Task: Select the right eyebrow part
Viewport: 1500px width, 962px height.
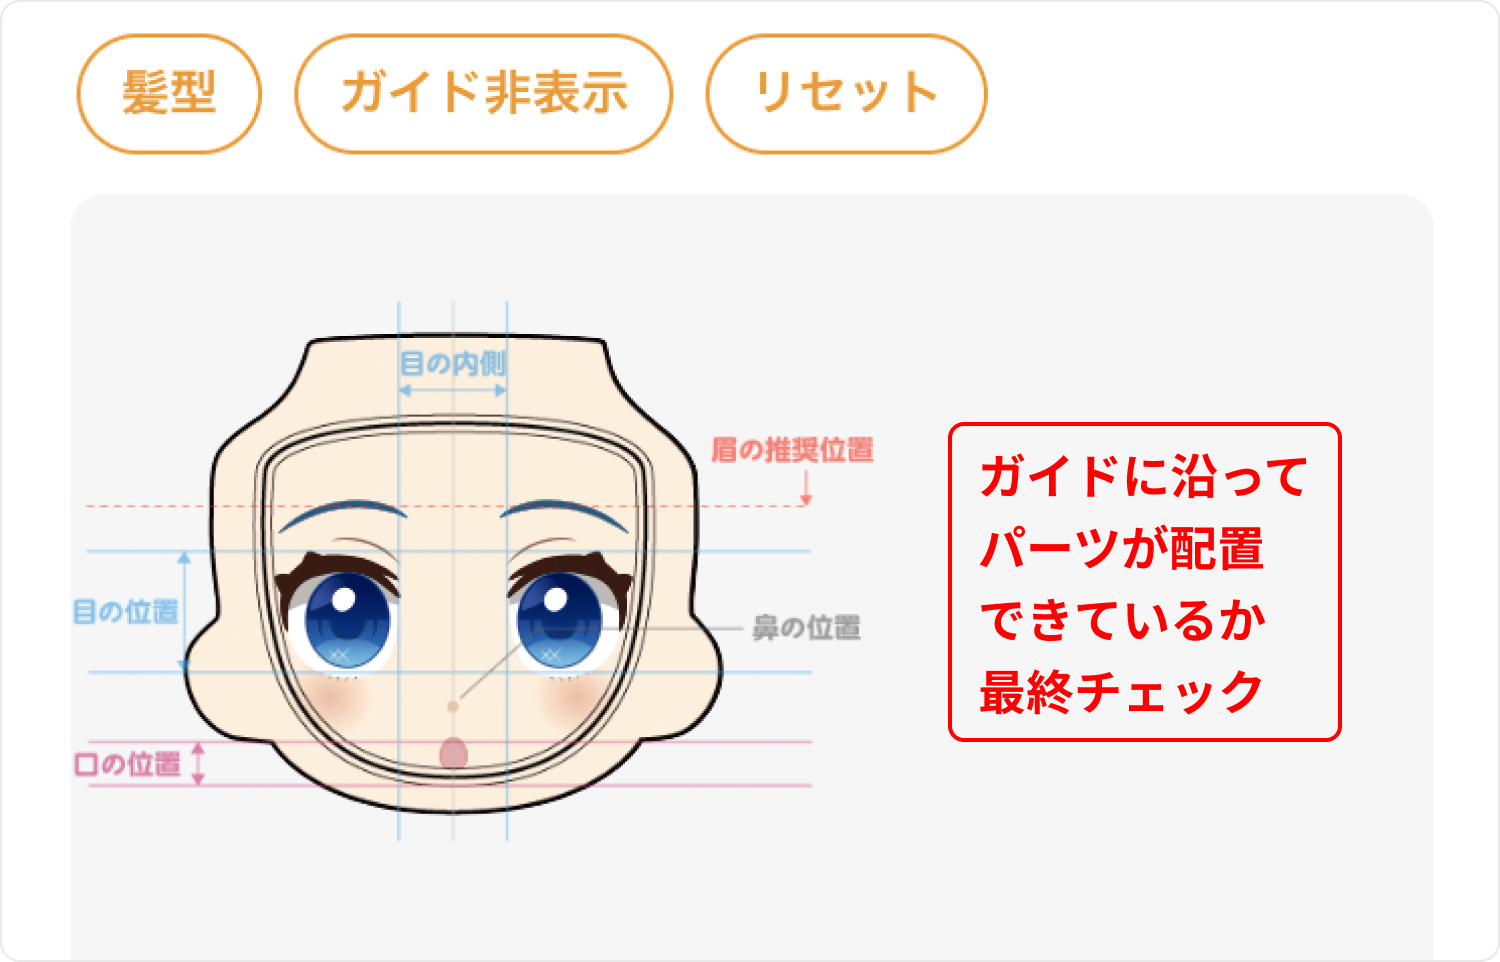Action: click(x=565, y=514)
